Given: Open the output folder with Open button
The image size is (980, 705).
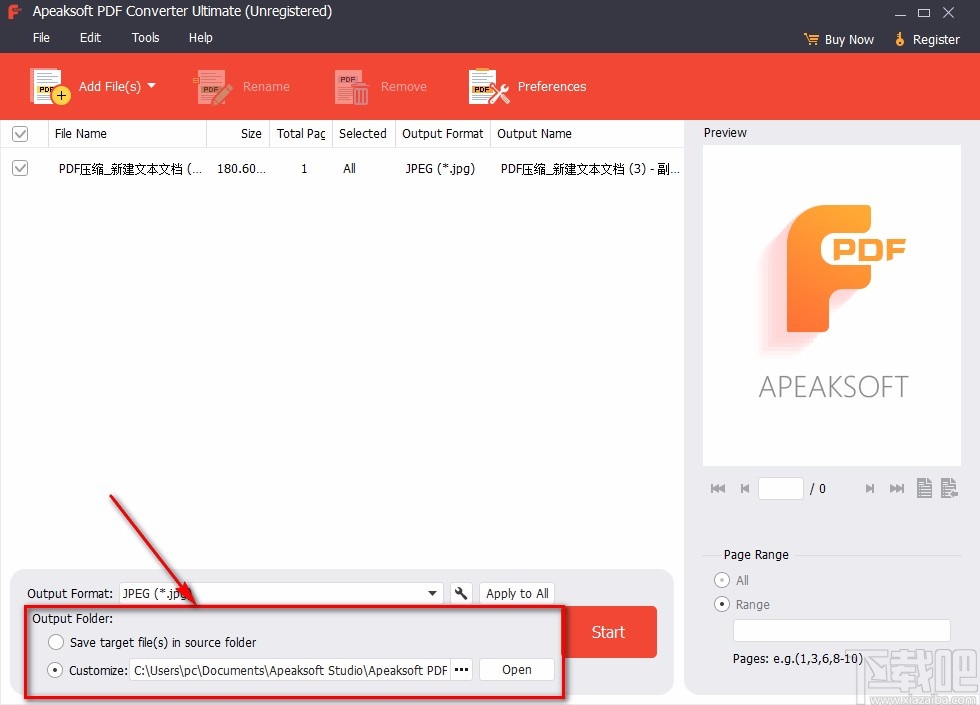Looking at the screenshot, I should pos(516,670).
